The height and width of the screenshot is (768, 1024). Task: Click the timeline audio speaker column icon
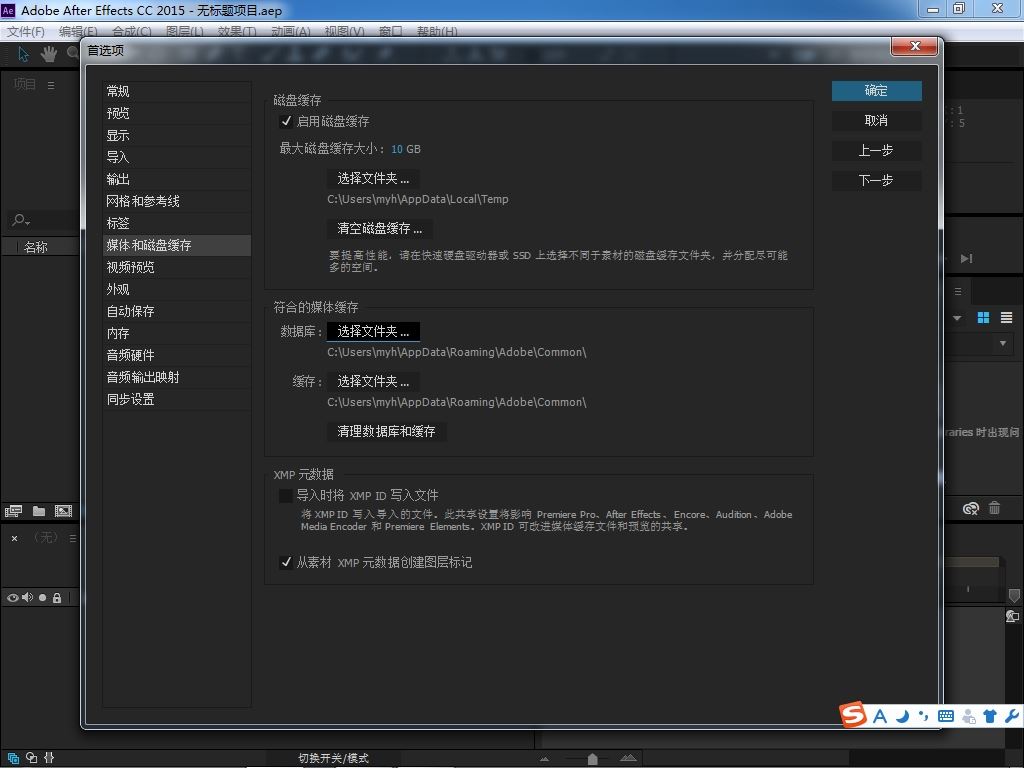pos(27,598)
